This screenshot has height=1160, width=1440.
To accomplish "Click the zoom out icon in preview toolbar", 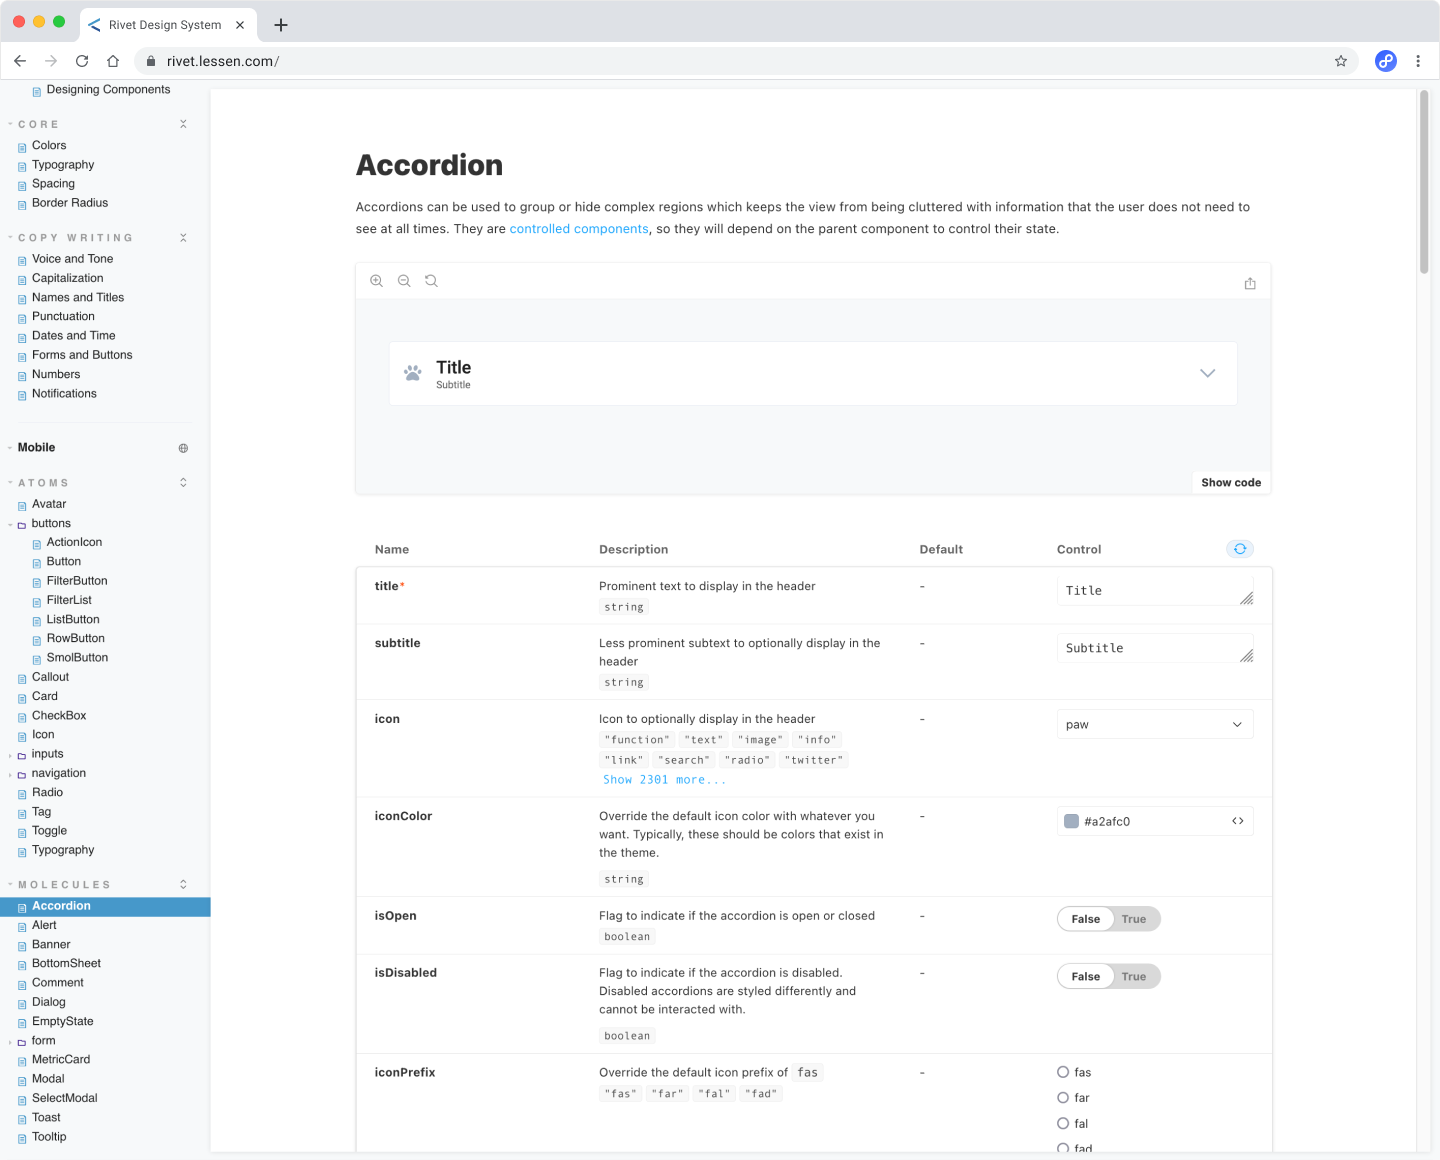I will [404, 281].
